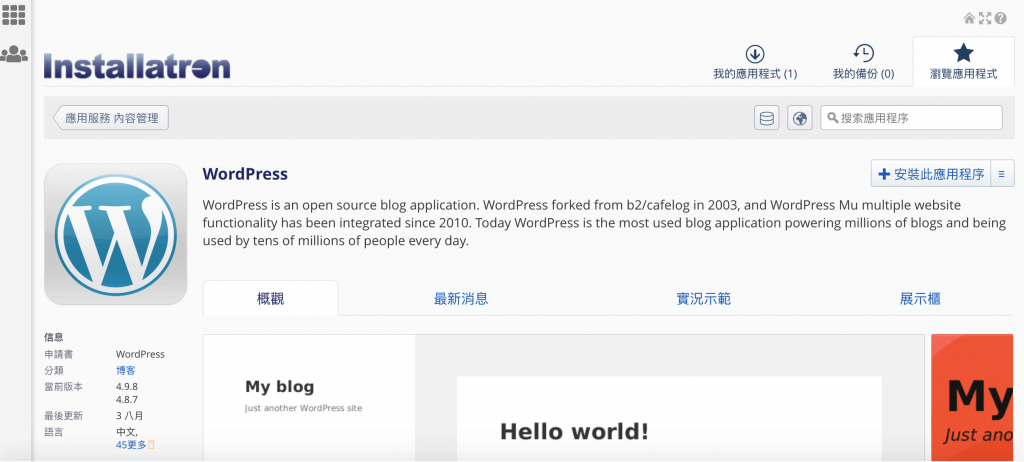1024x462 pixels.
Task: Click the globe icon button
Action: tap(799, 118)
